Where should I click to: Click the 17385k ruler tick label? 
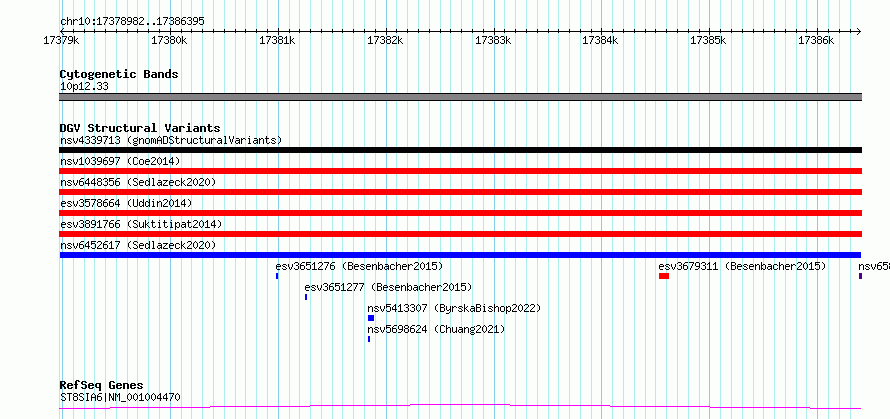point(708,41)
